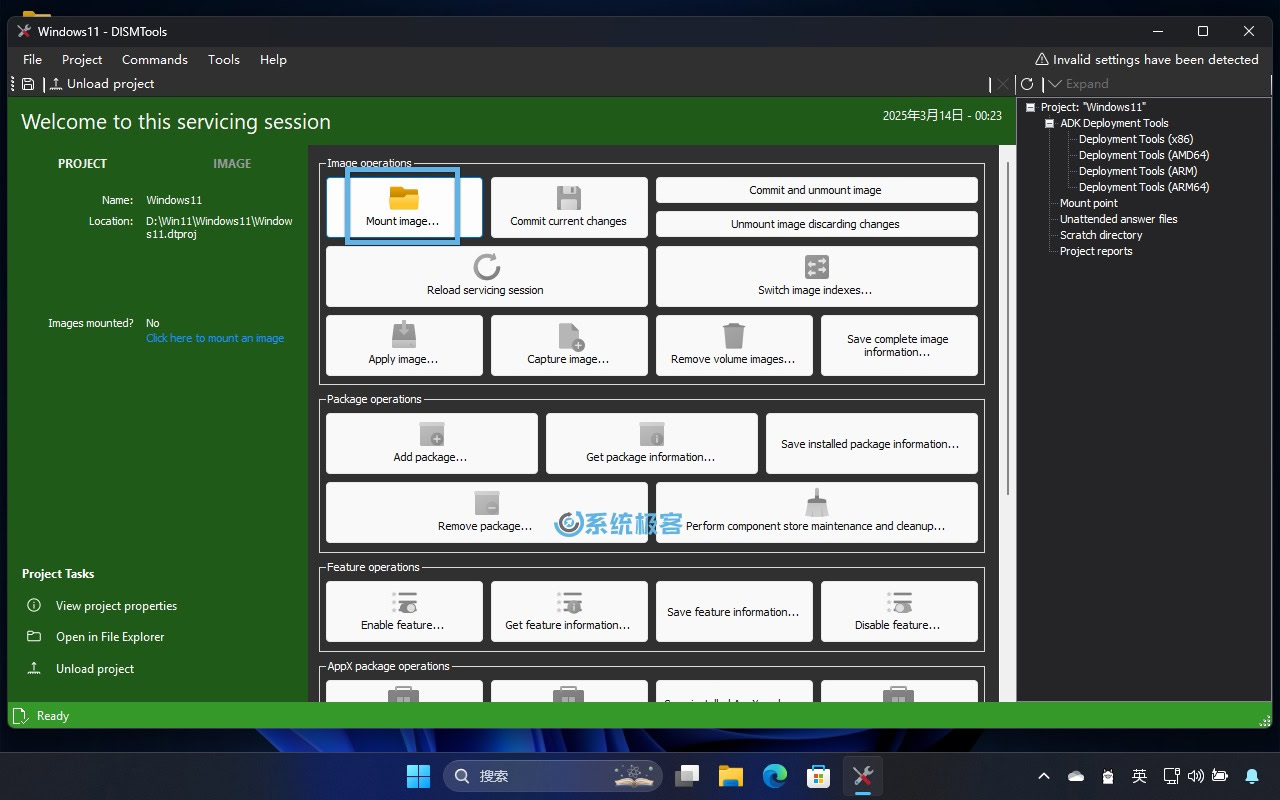1280x800 pixels.
Task: Open Capture image dialog
Action: coord(568,345)
